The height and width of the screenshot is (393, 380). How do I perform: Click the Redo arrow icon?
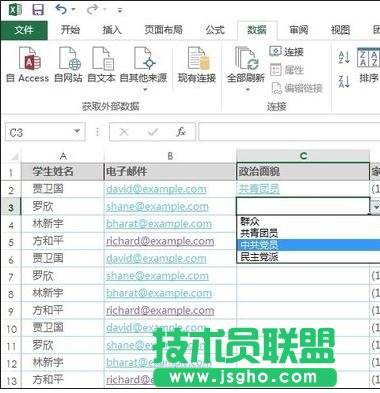pyautogui.click(x=93, y=10)
